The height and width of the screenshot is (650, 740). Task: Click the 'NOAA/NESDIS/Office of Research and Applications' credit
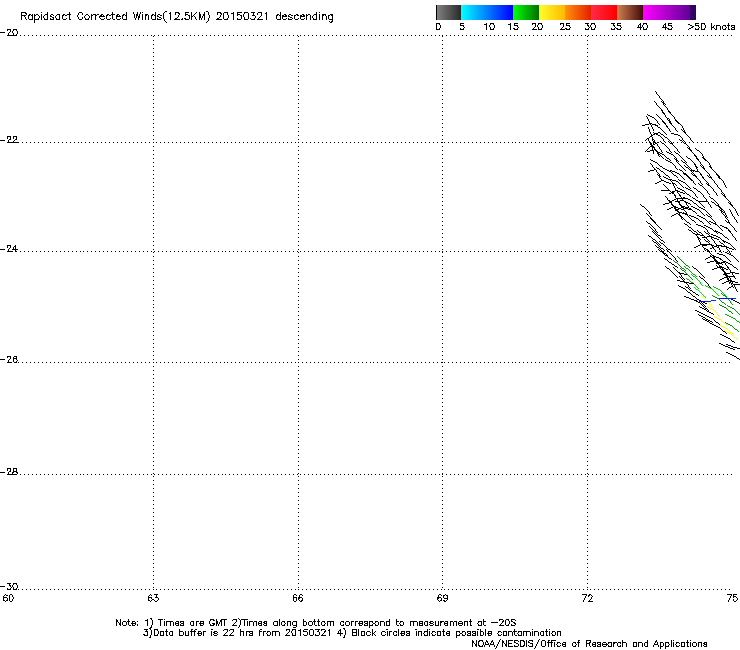pos(589,644)
